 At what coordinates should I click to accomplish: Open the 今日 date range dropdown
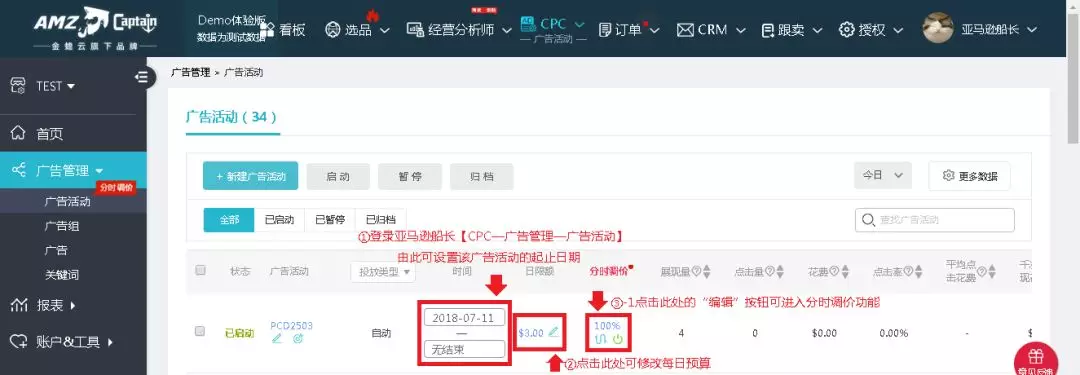pos(882,176)
